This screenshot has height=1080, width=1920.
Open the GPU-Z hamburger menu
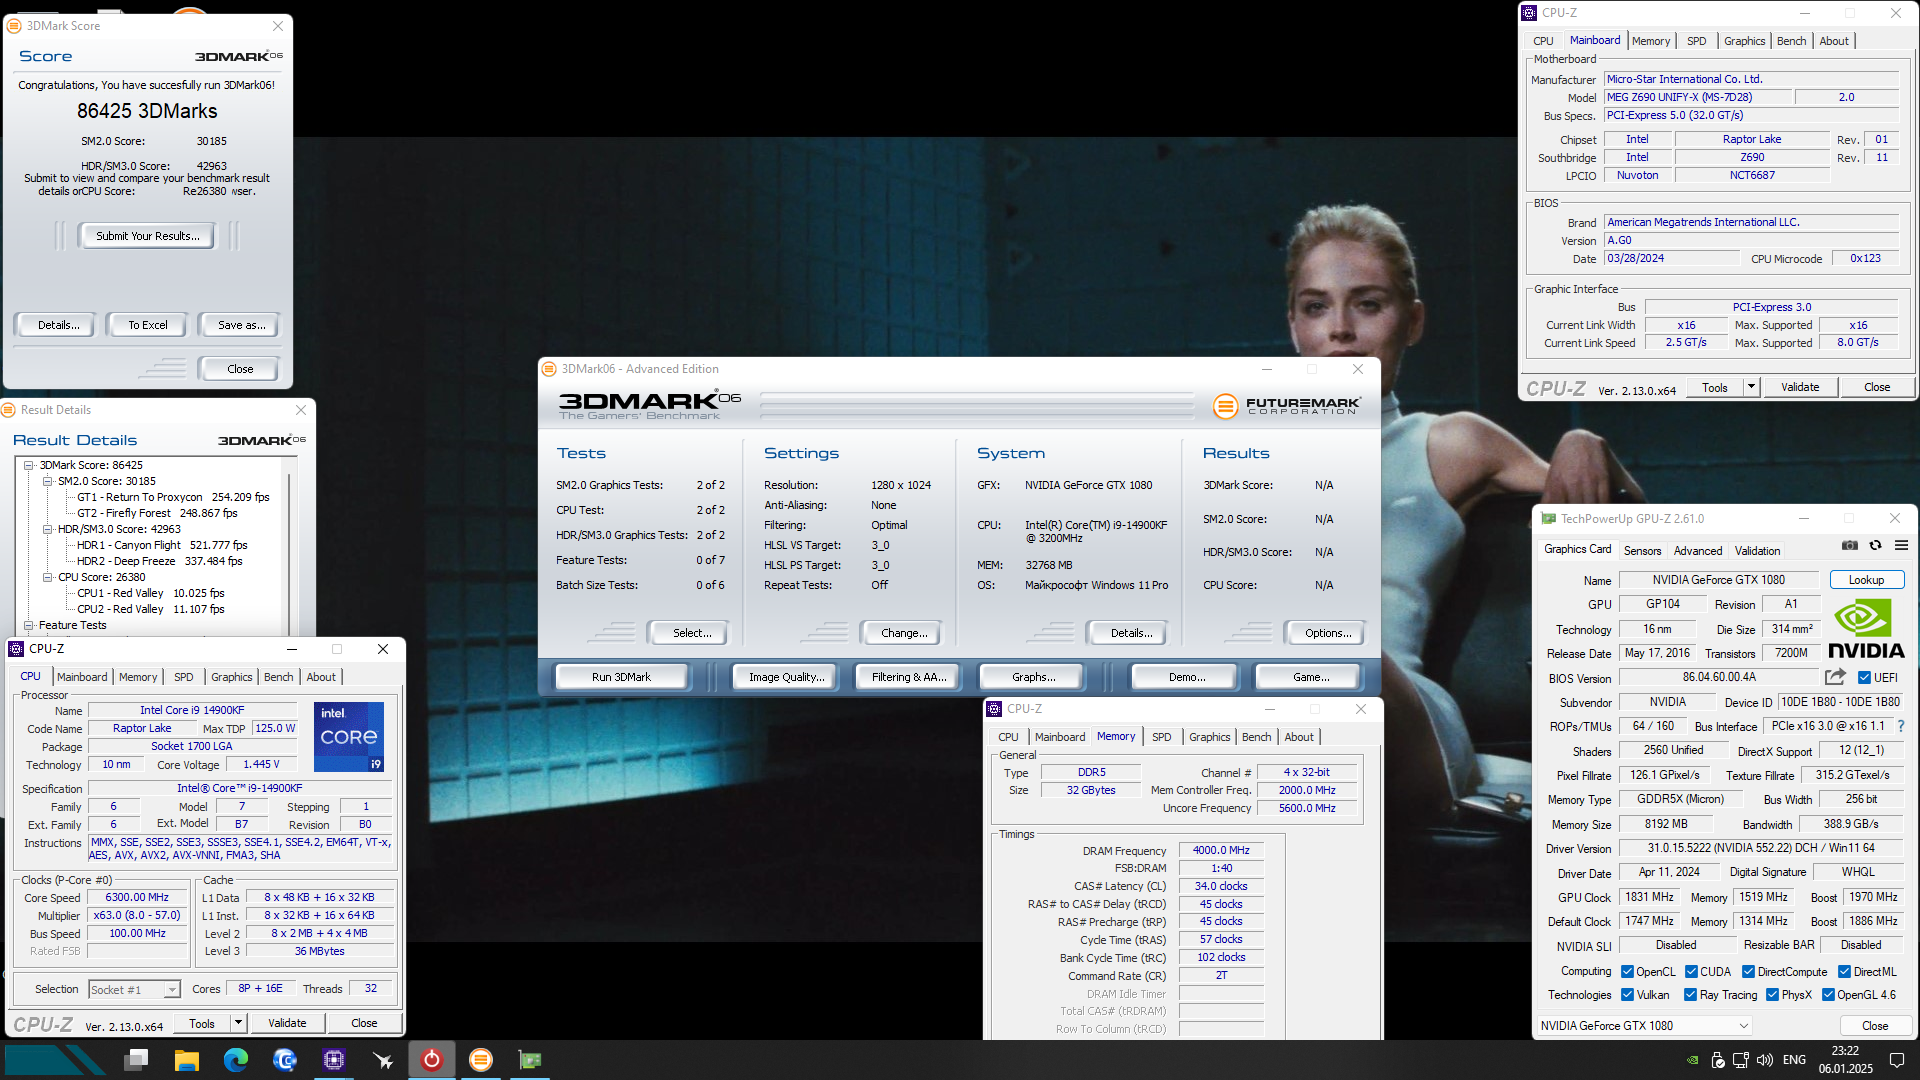click(1901, 545)
